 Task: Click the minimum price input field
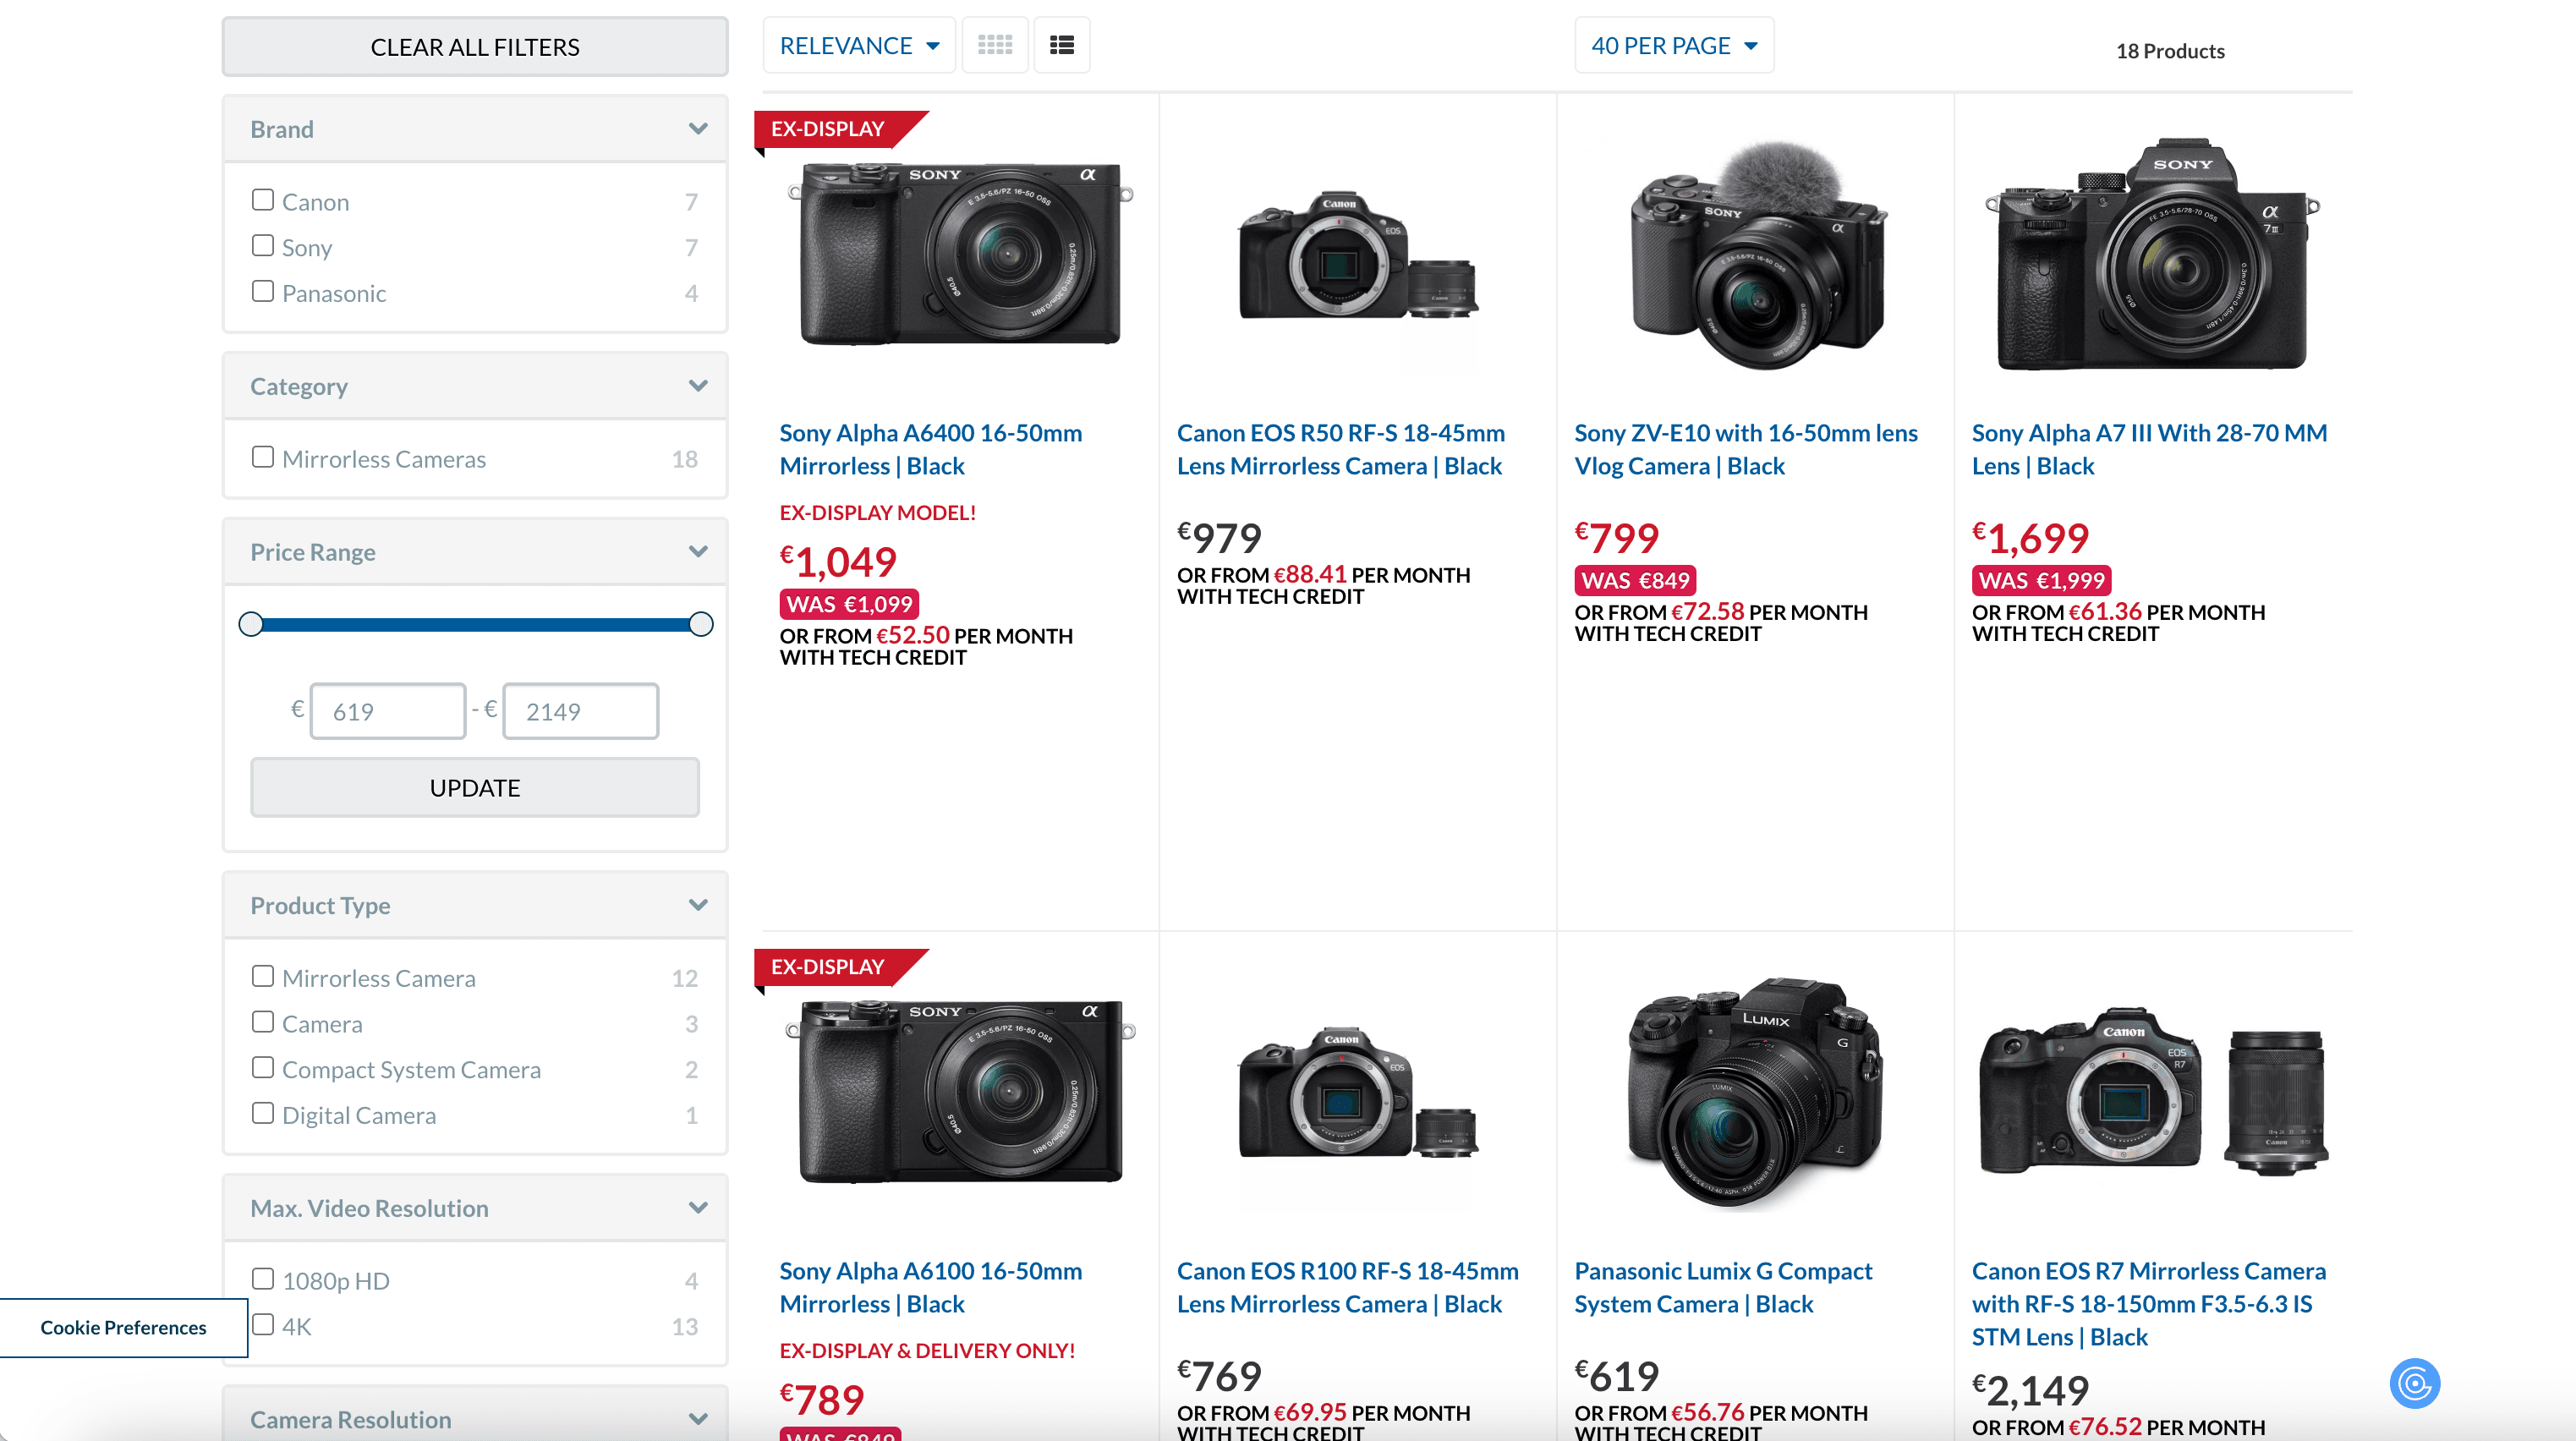pos(387,712)
